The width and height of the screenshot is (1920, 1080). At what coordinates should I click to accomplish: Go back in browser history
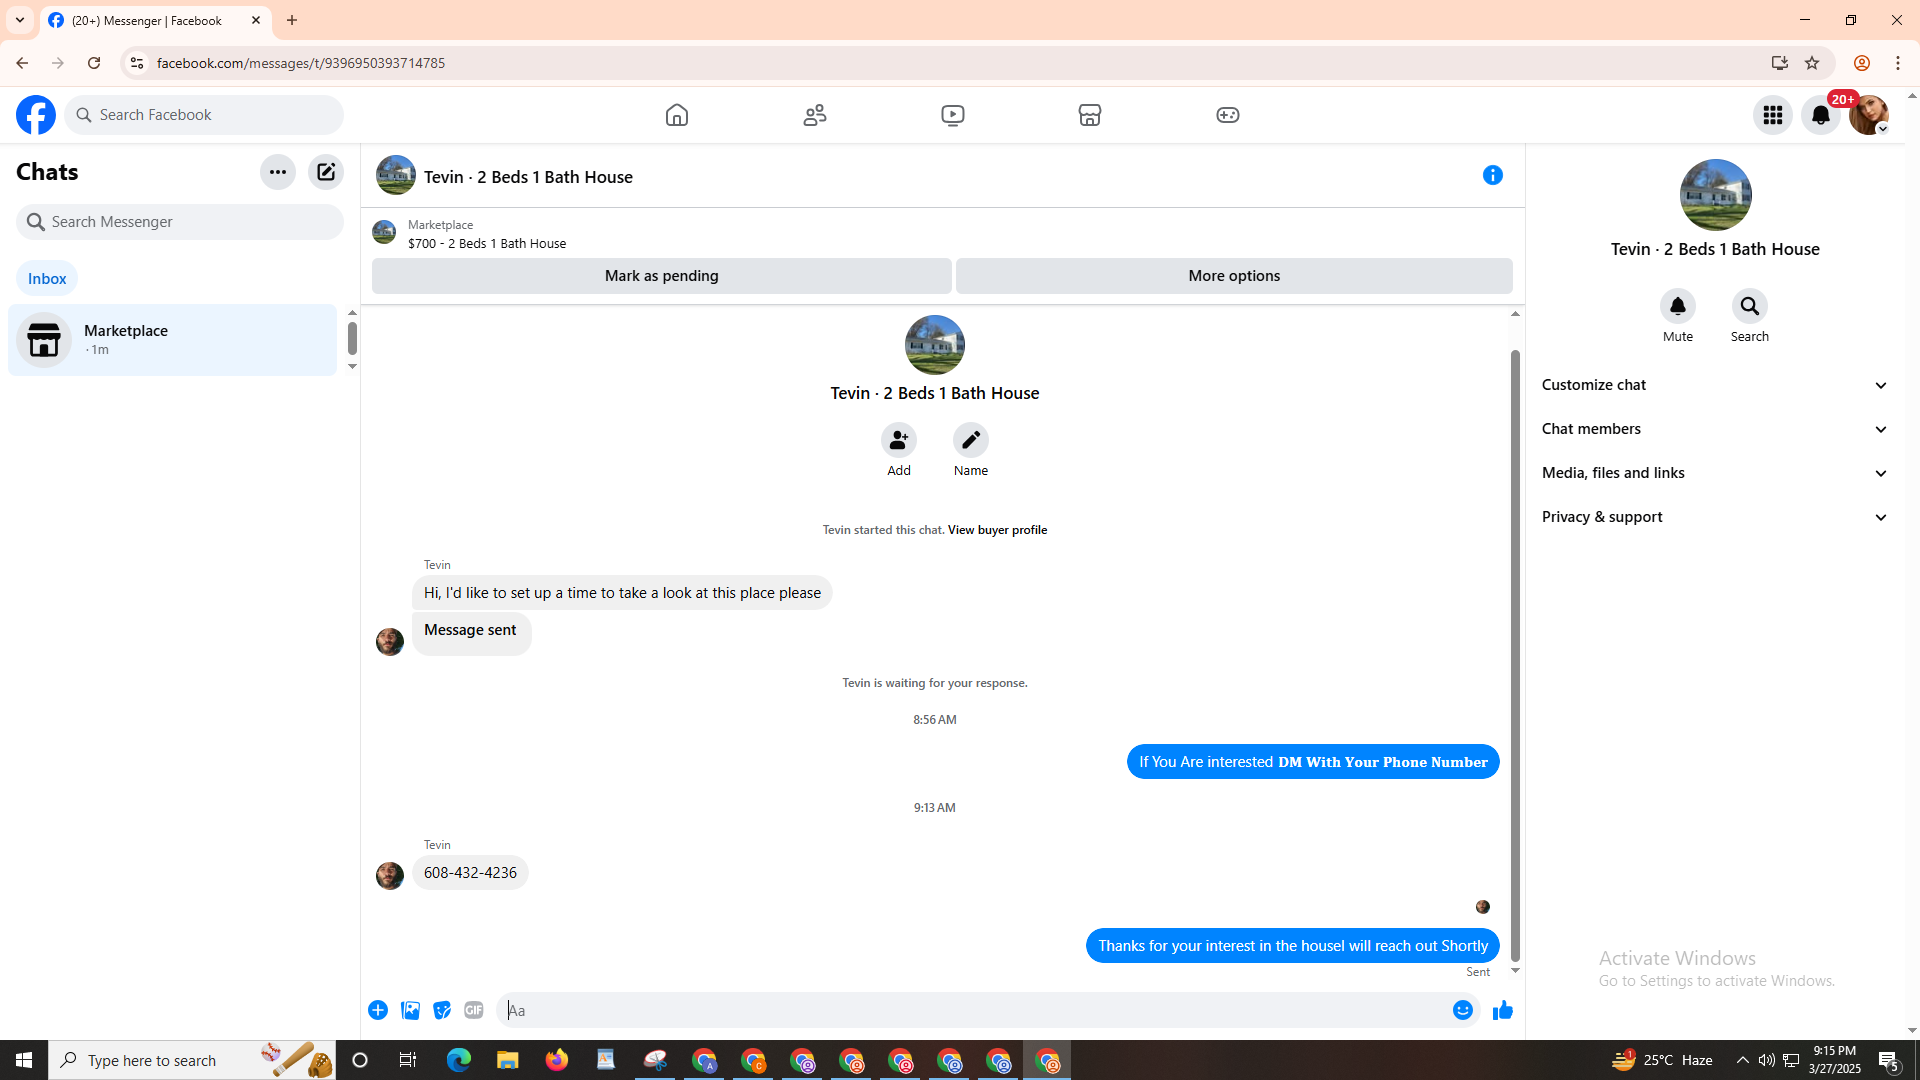[22, 63]
